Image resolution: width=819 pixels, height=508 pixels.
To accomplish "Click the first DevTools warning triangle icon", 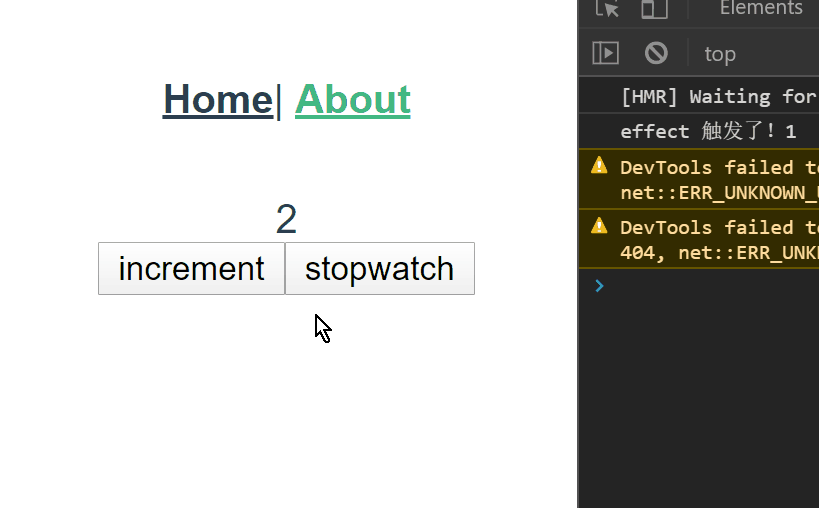I will (x=599, y=166).
